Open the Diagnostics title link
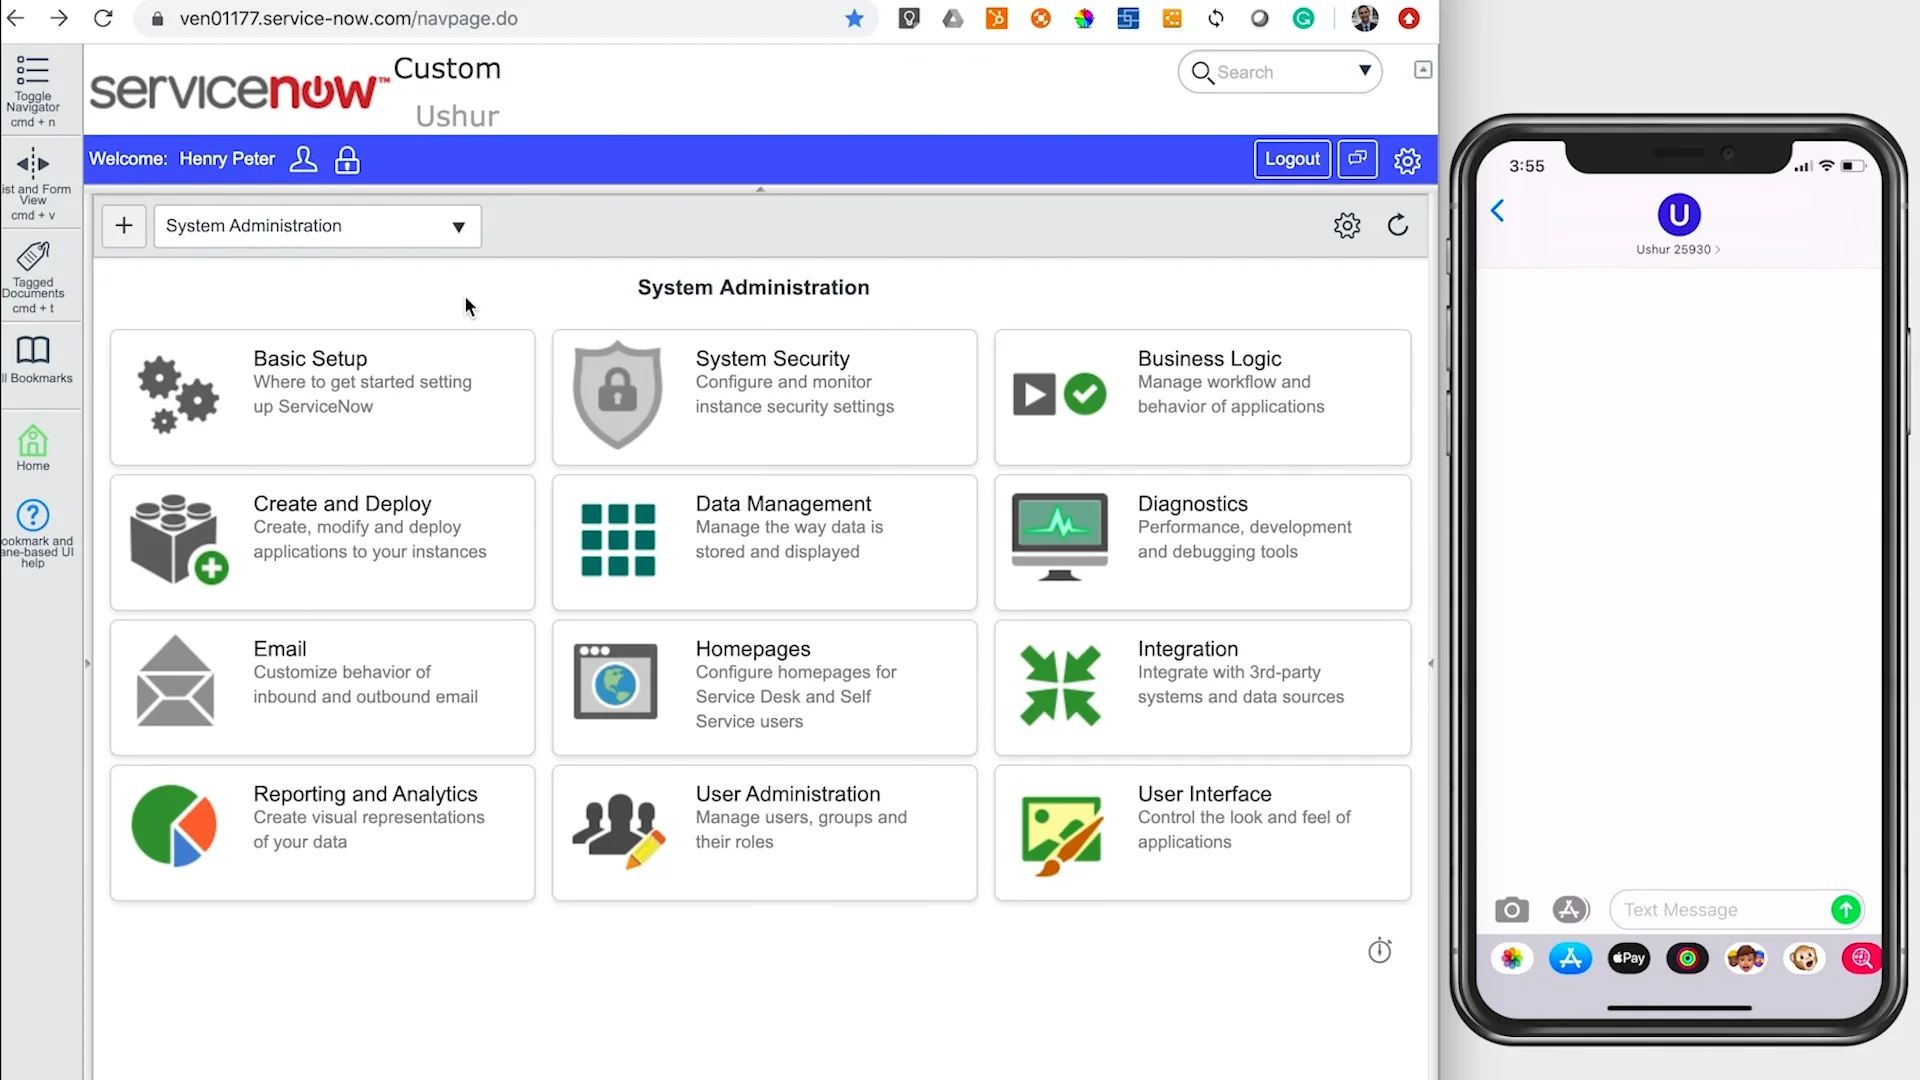The width and height of the screenshot is (1920, 1080). pyautogui.click(x=1192, y=503)
